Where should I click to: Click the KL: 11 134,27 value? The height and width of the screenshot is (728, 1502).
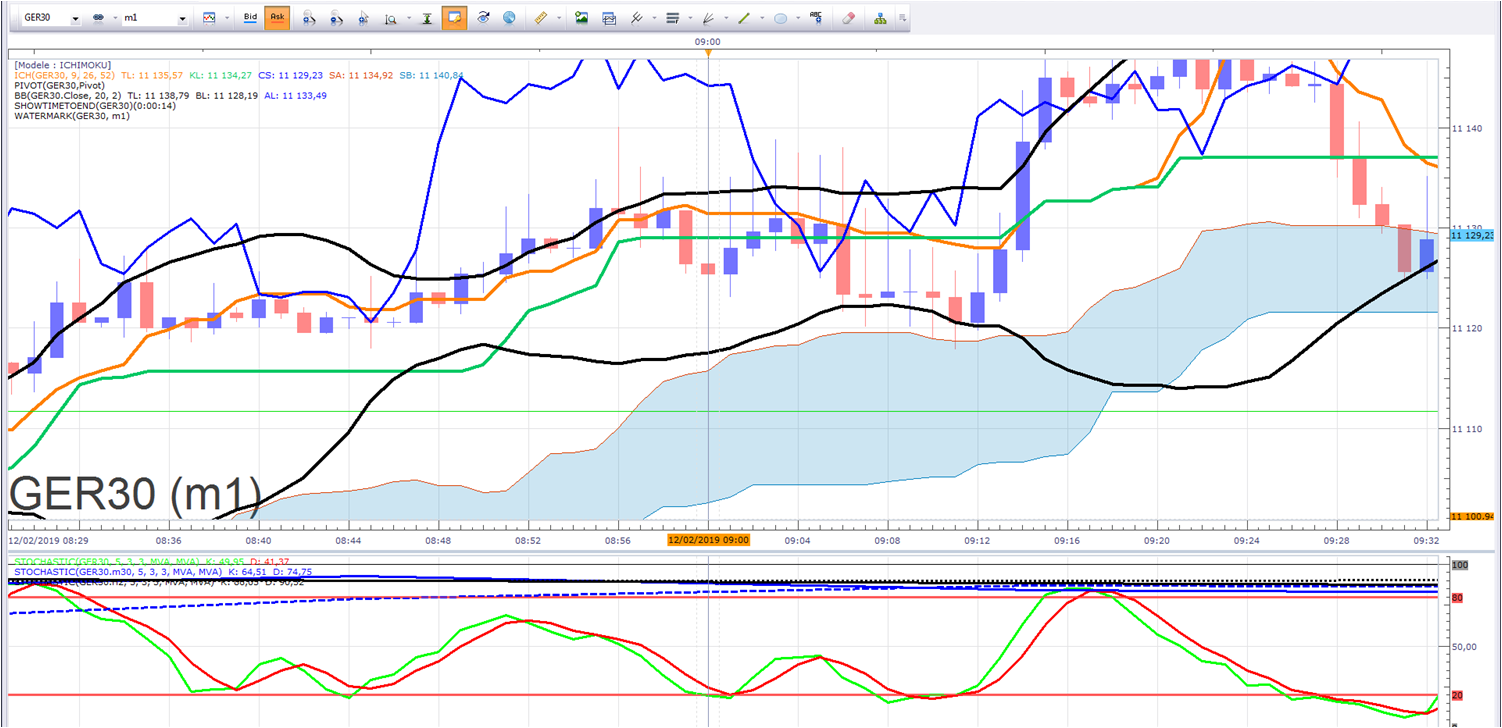[x=220, y=76]
